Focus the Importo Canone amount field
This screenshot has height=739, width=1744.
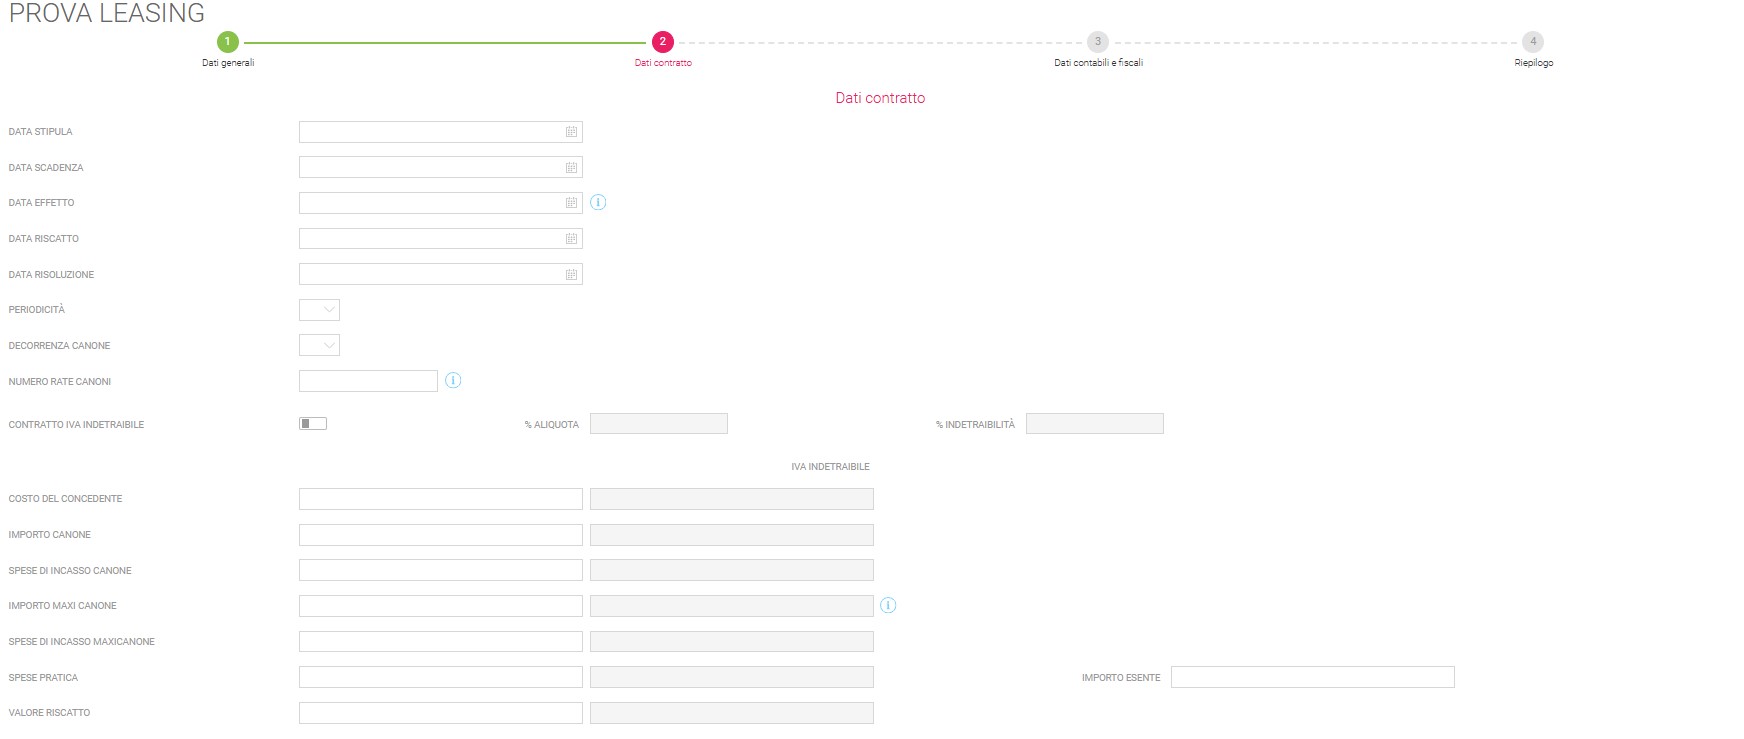click(441, 535)
